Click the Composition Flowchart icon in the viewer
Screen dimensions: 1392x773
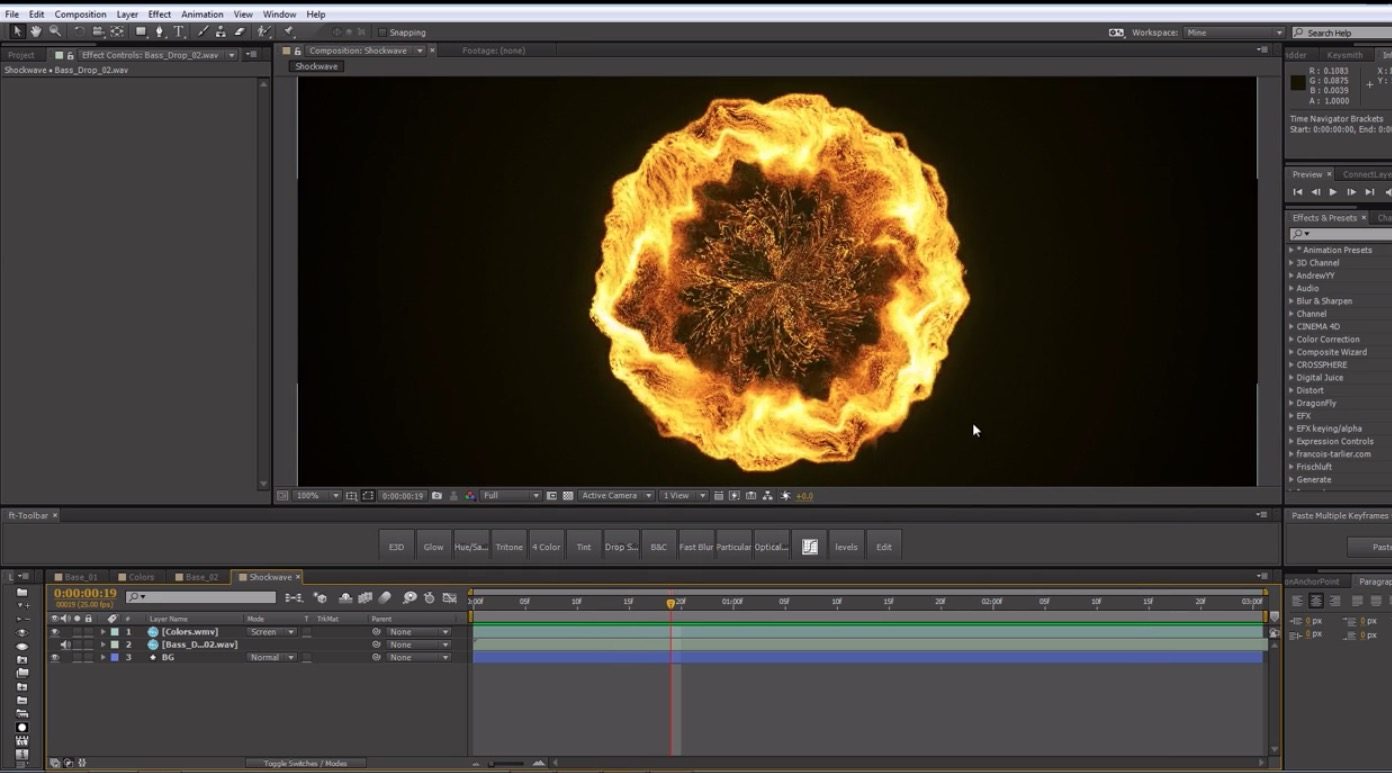point(767,496)
